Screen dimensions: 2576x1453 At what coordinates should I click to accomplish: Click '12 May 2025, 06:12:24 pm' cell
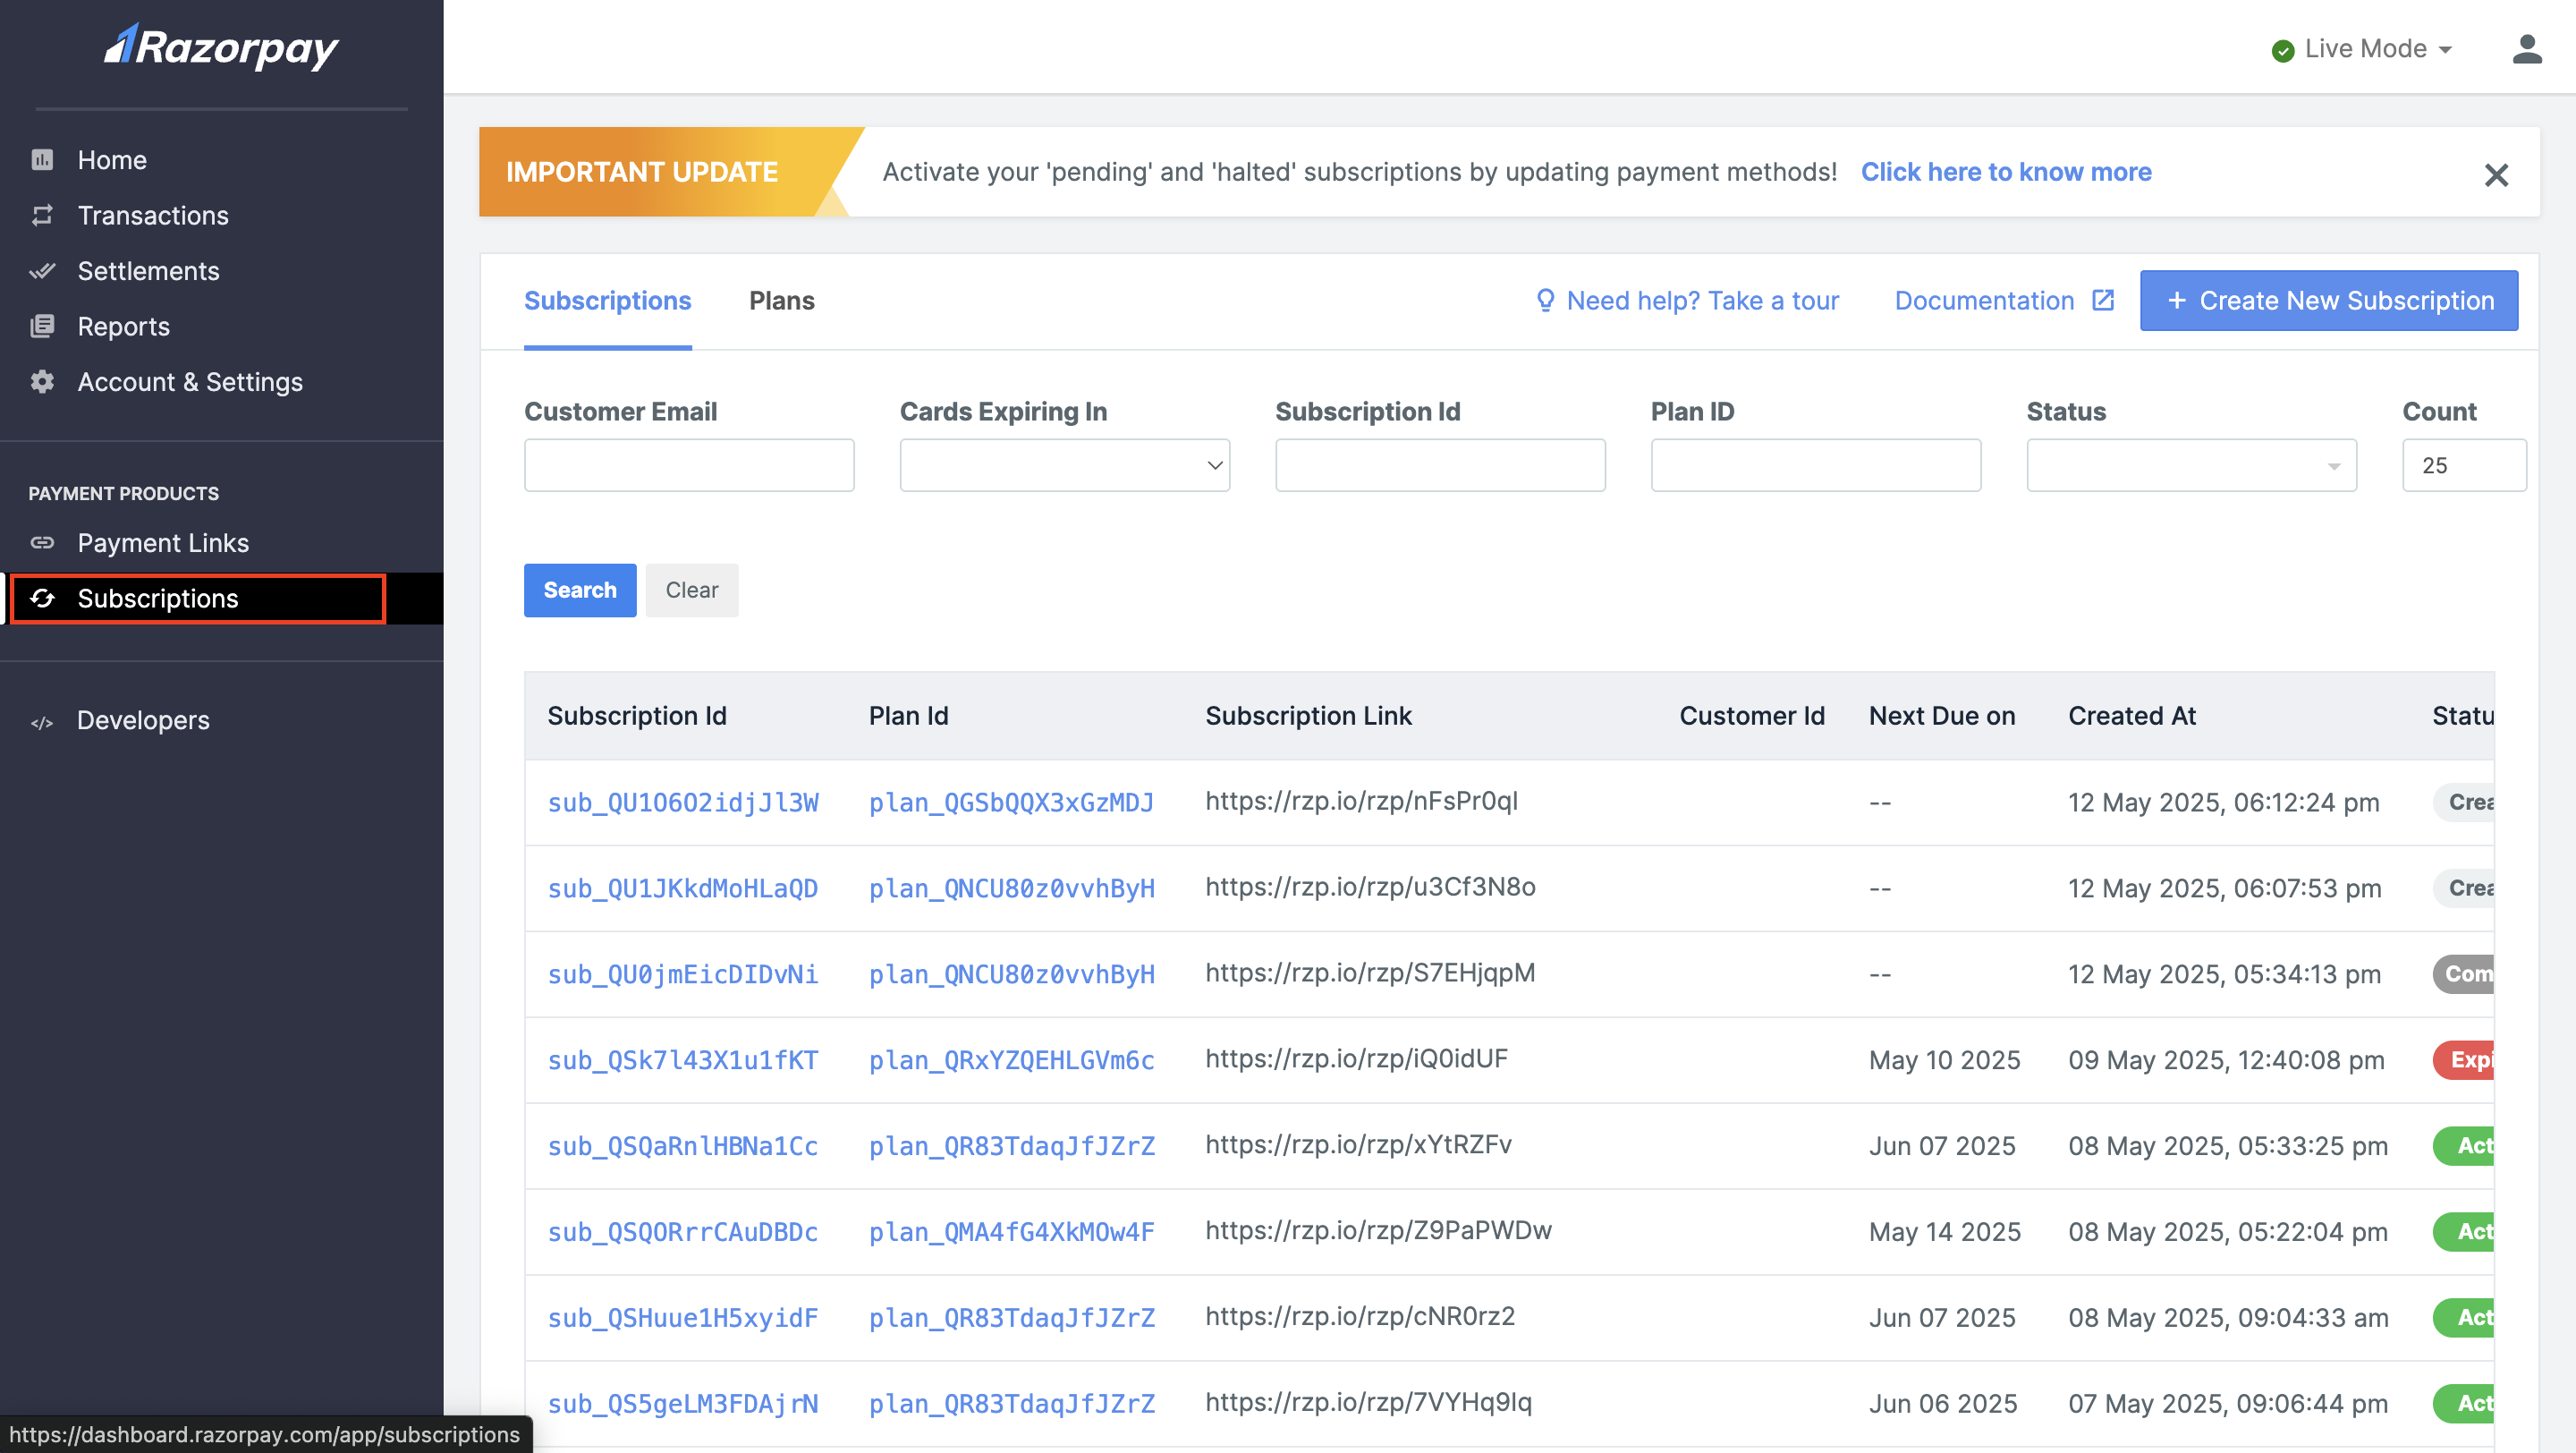(2223, 802)
